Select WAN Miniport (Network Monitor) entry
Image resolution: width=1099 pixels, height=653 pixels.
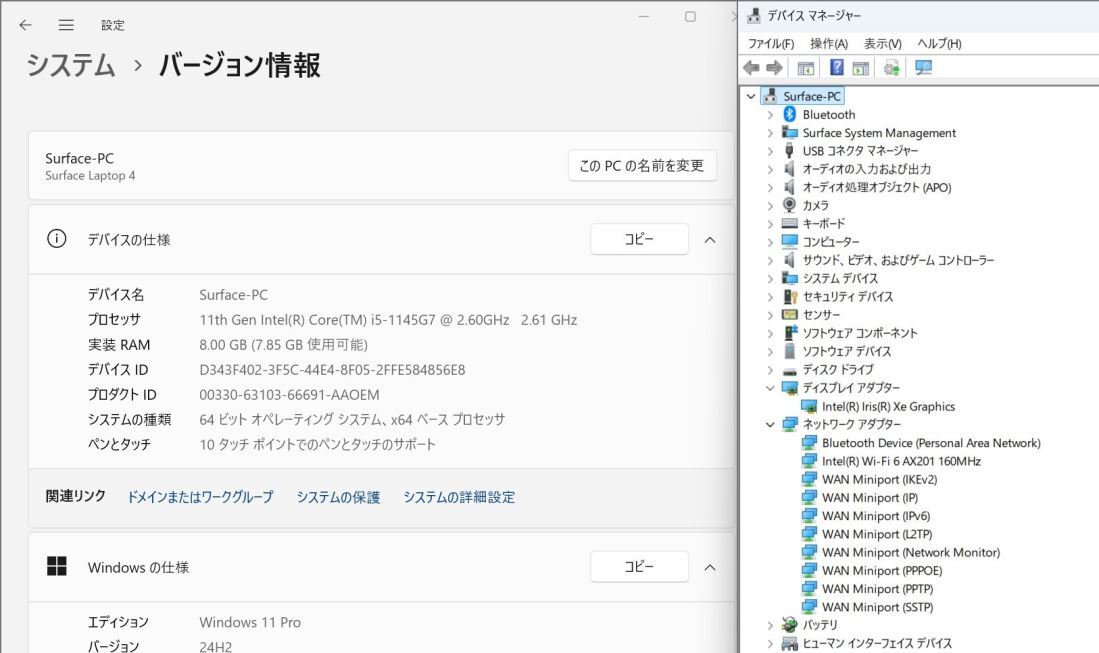pyautogui.click(x=910, y=552)
